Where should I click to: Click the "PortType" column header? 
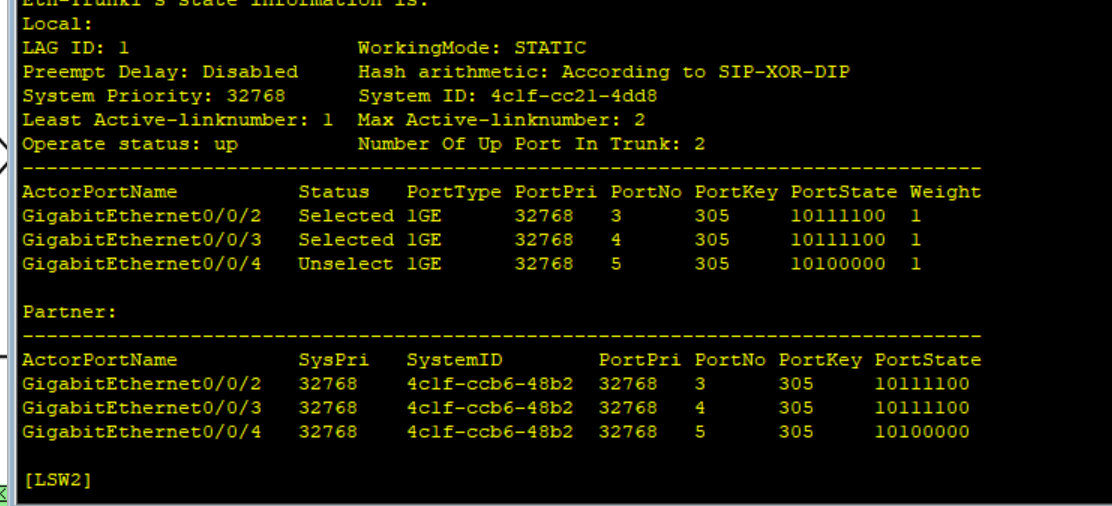454,192
